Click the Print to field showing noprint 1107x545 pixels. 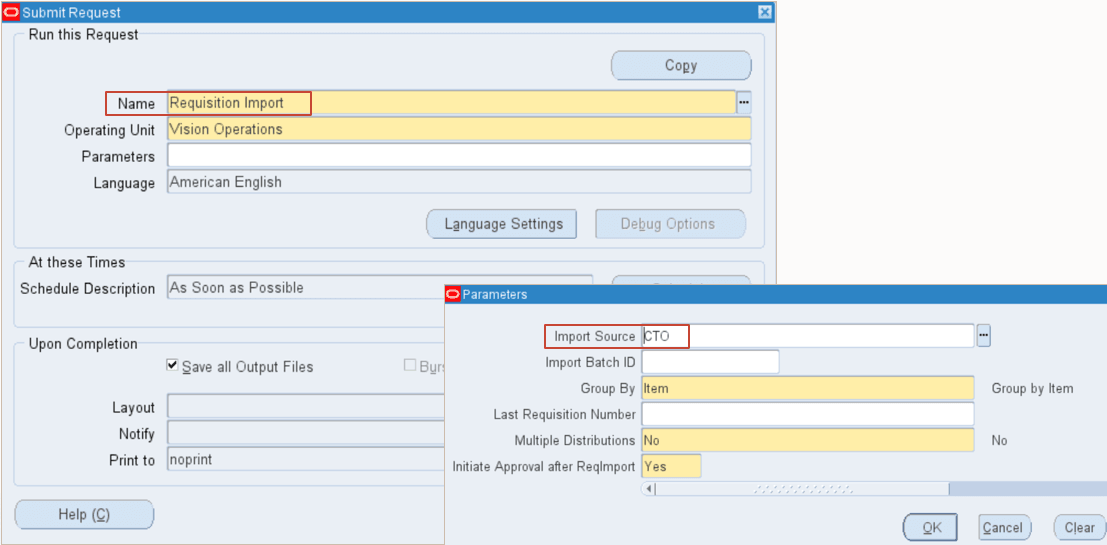(306, 460)
